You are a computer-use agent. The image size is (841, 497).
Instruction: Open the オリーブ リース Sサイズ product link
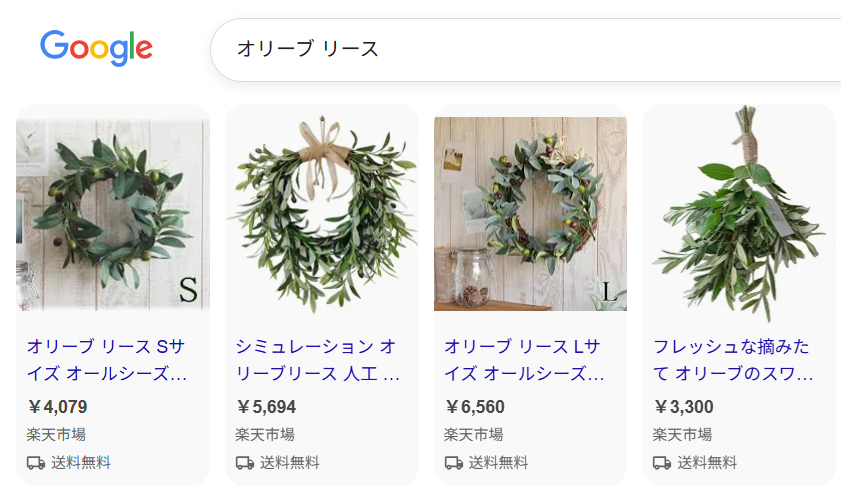107,361
